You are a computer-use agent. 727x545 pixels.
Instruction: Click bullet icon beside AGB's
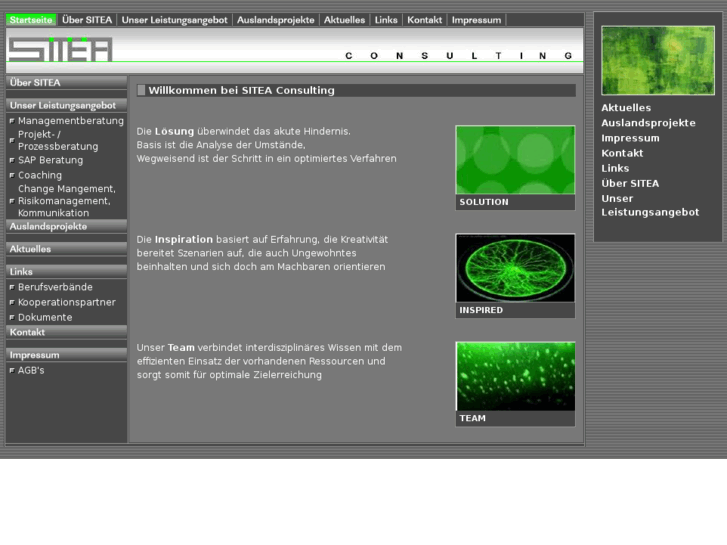click(12, 371)
